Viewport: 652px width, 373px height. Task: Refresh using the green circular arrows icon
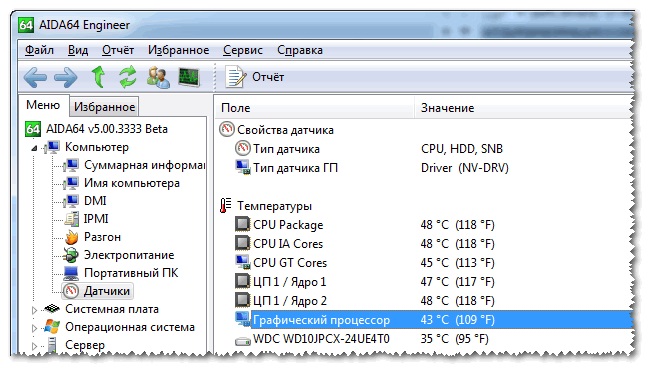[128, 77]
